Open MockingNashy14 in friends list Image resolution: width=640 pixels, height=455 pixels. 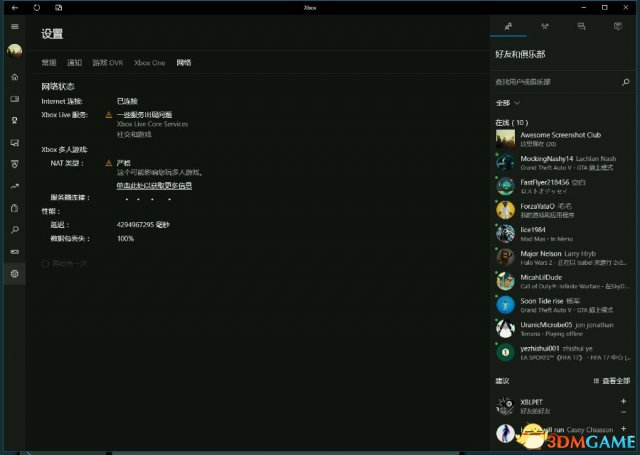[x=563, y=162]
